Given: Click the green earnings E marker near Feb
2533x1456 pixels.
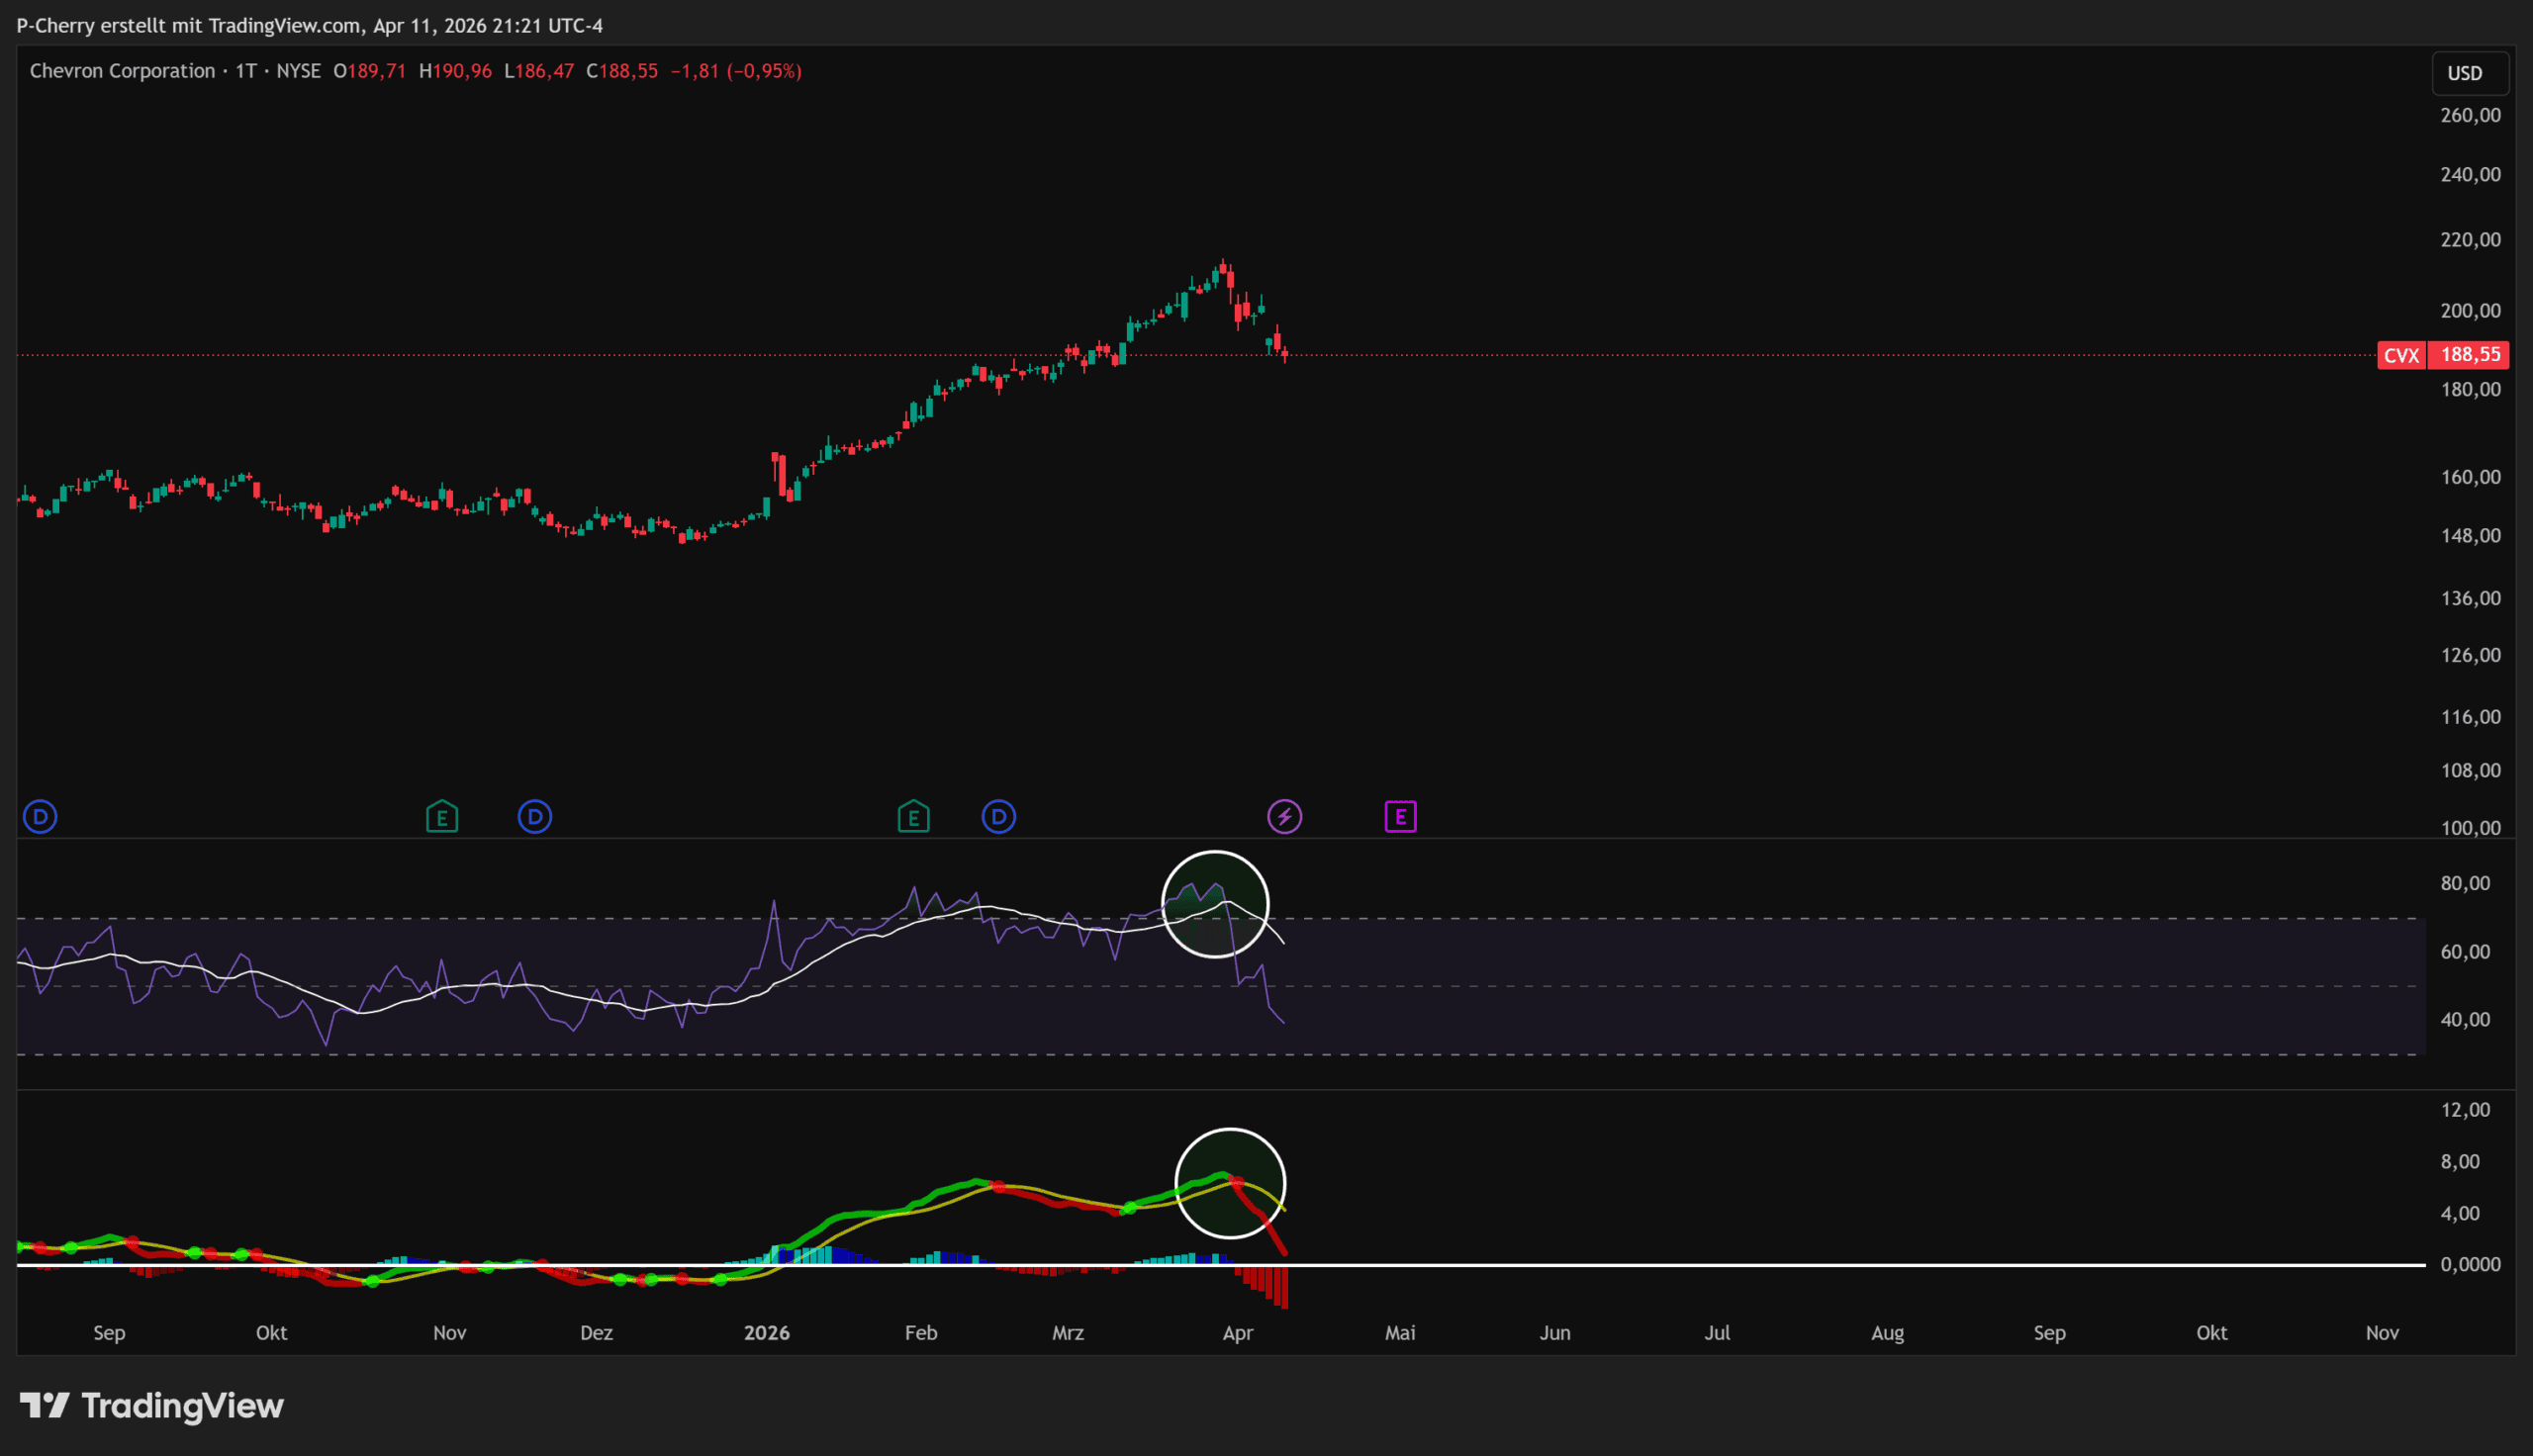Looking at the screenshot, I should (913, 817).
